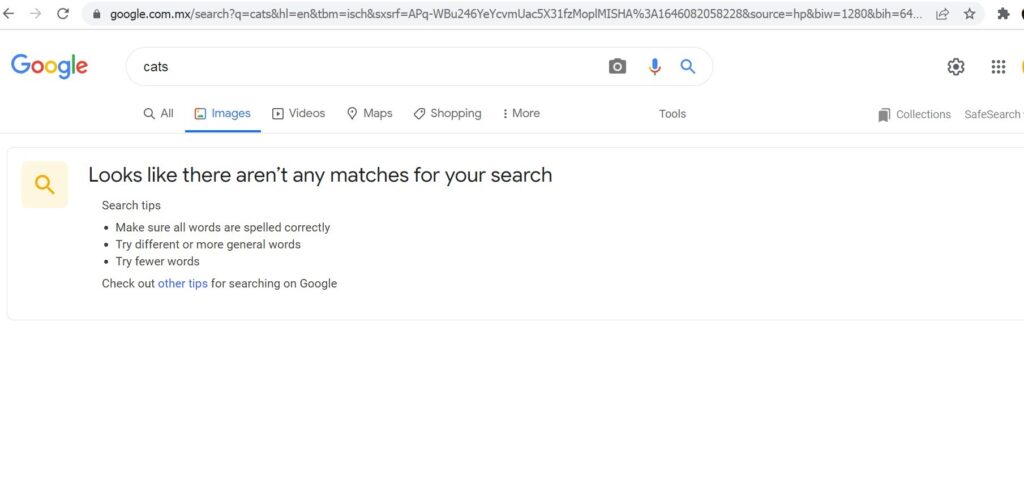
Task: Click the browser back arrow
Action: point(9,14)
